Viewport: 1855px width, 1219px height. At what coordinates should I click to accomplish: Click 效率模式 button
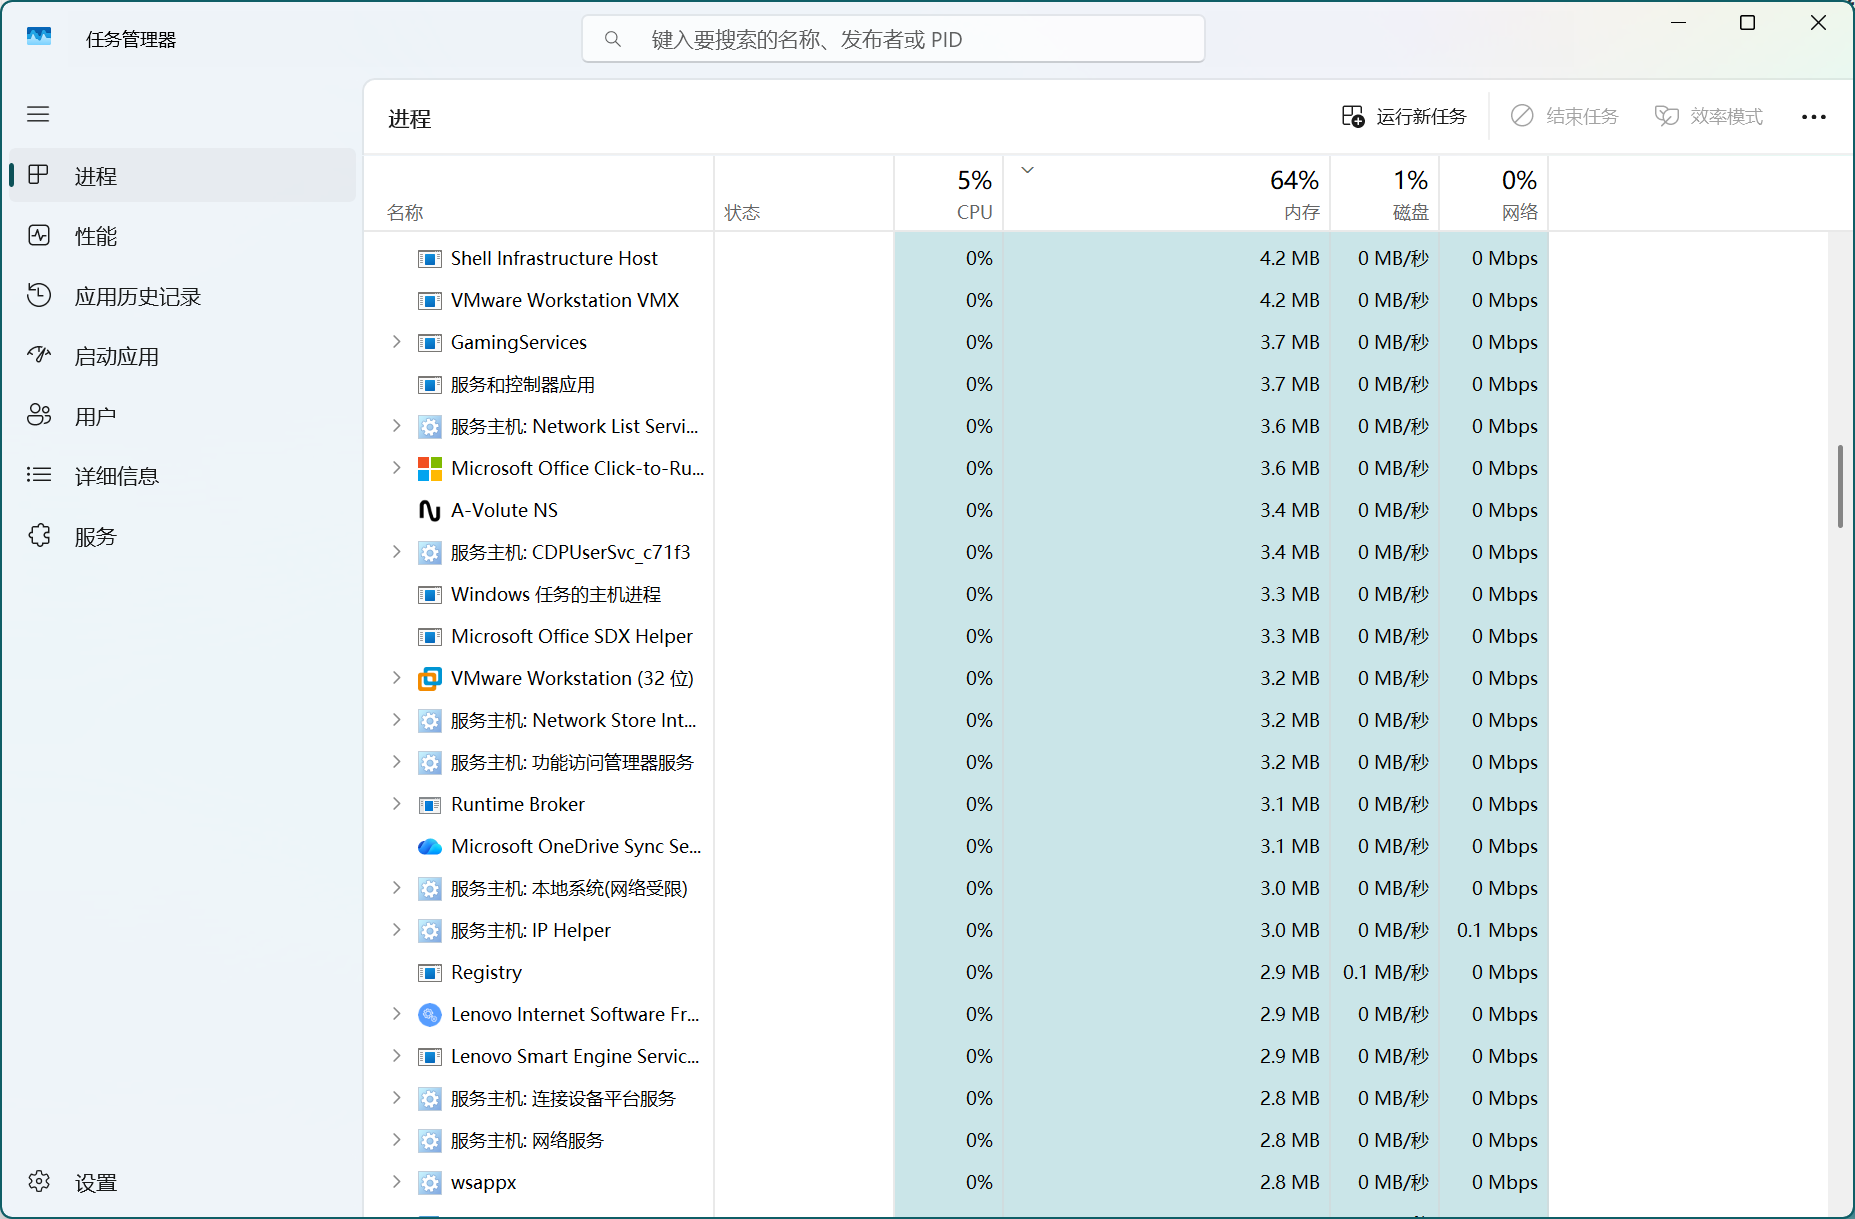(1709, 117)
